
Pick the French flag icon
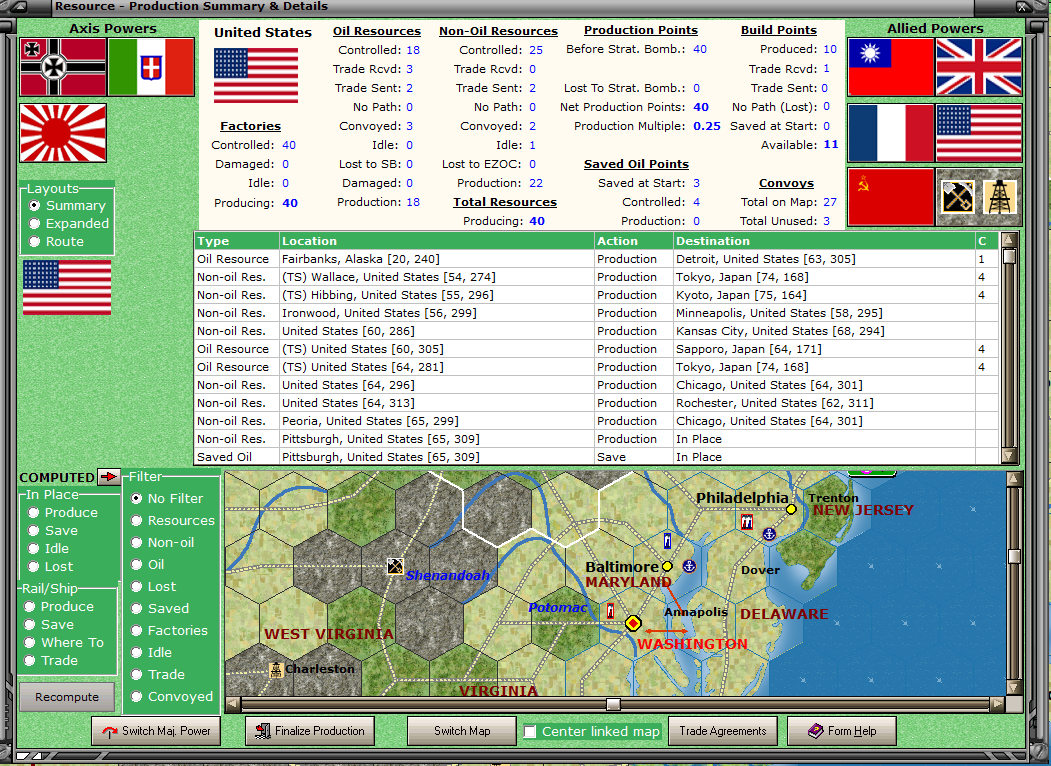[x=890, y=133]
